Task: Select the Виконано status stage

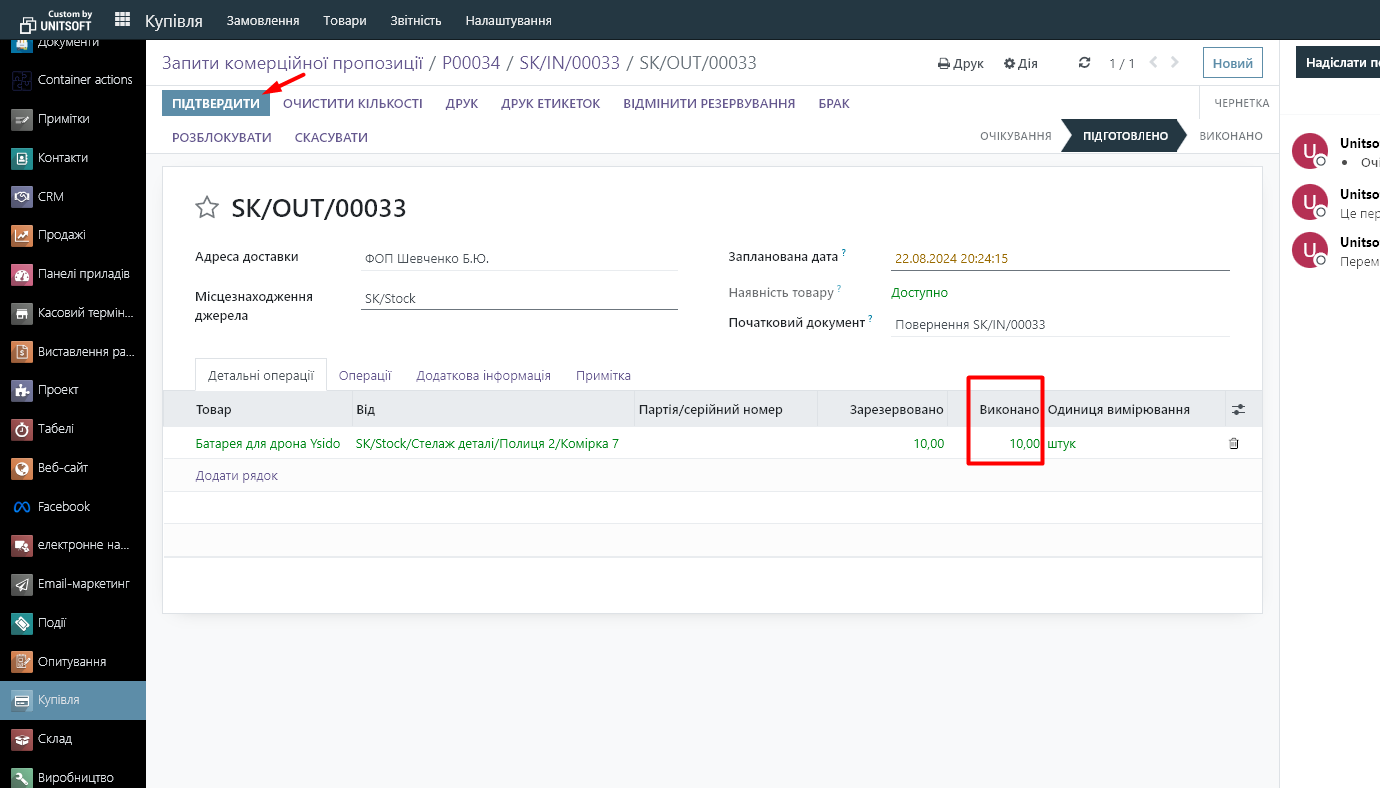Action: click(x=1230, y=136)
